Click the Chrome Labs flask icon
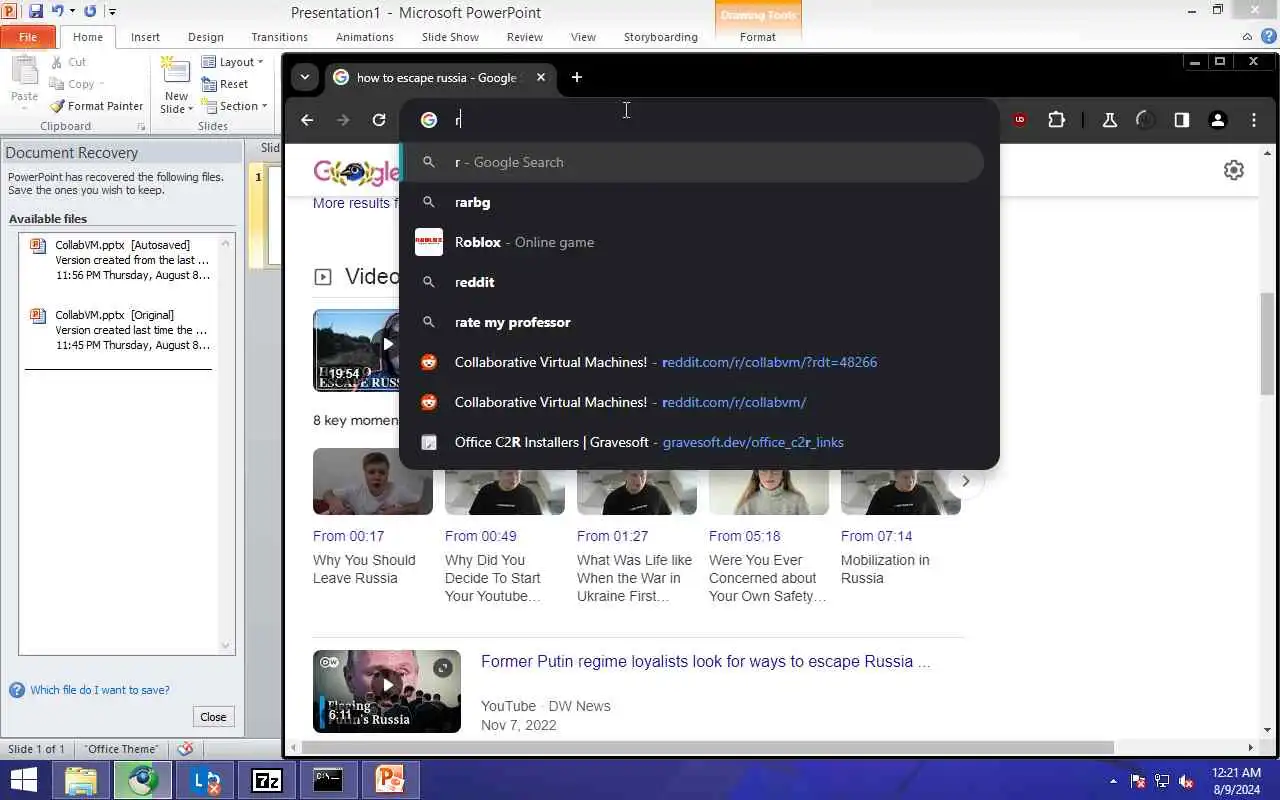This screenshot has width=1280, height=800. point(1109,120)
